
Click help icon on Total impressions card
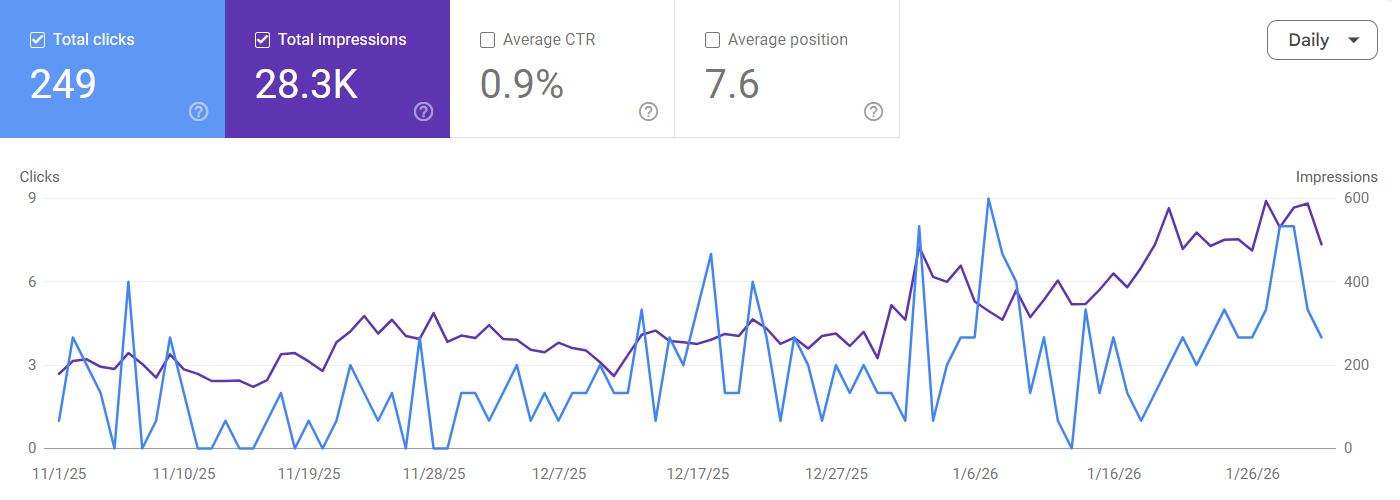pyautogui.click(x=423, y=111)
